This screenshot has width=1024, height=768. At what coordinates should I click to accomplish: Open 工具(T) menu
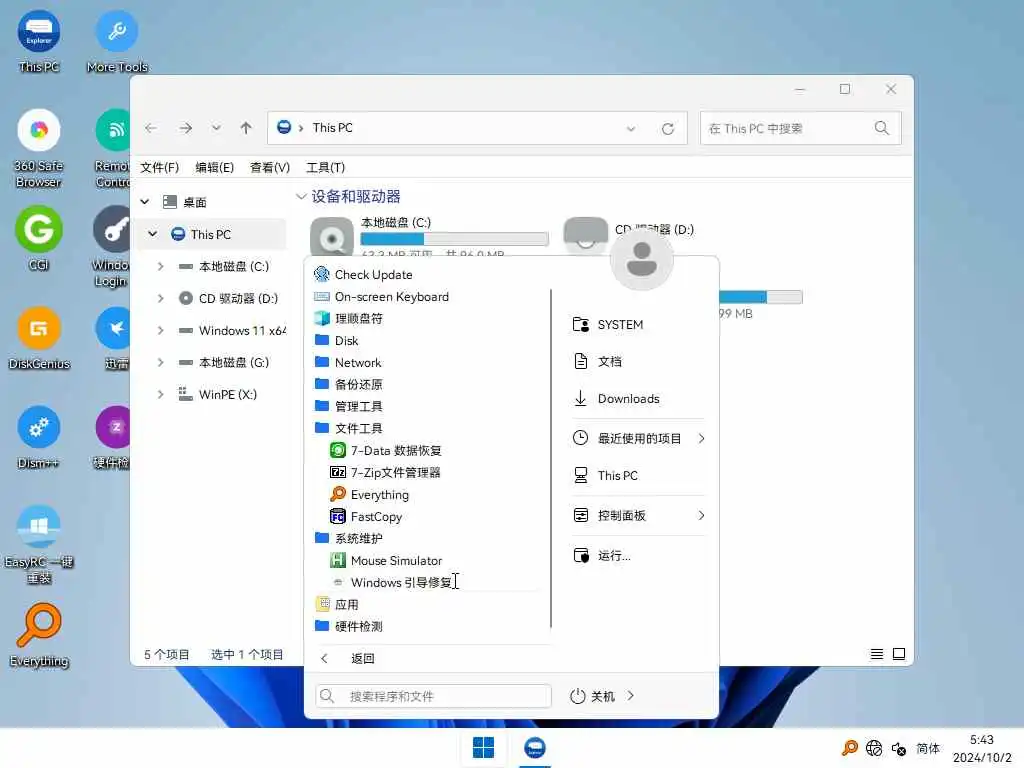[x=325, y=167]
